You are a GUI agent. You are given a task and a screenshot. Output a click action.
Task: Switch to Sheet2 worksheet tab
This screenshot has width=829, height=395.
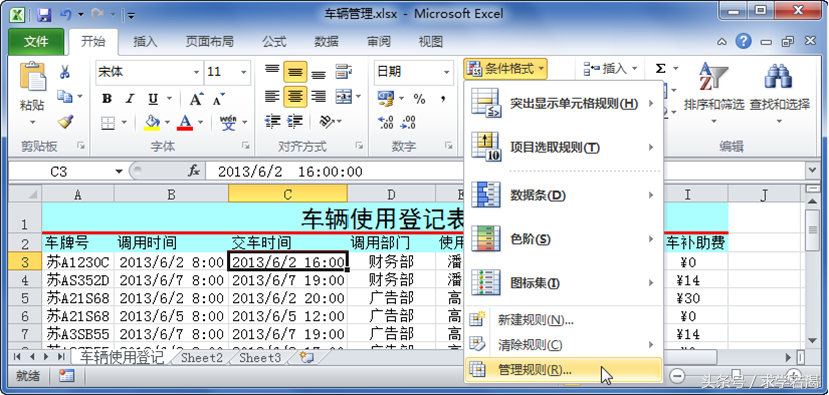202,358
